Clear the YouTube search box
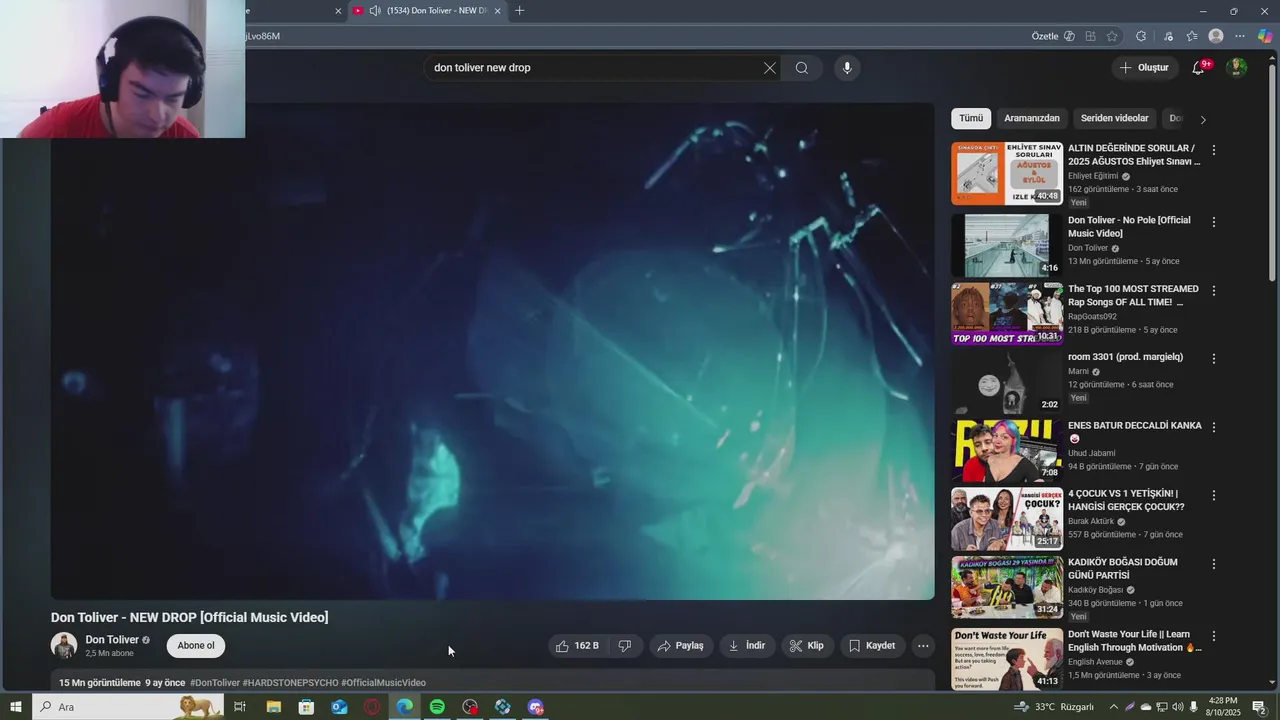Viewport: 1280px width, 720px height. (769, 68)
